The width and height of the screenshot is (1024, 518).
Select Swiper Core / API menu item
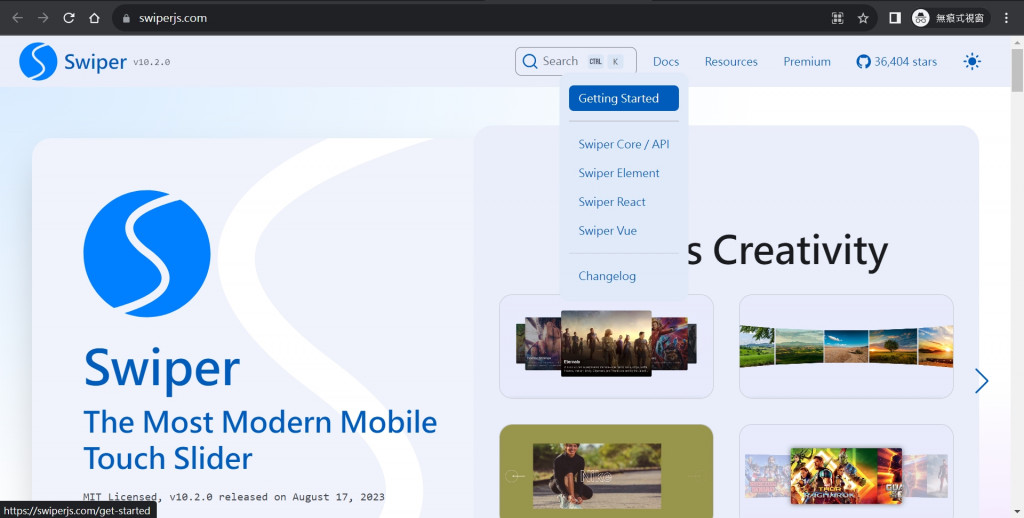pos(624,144)
